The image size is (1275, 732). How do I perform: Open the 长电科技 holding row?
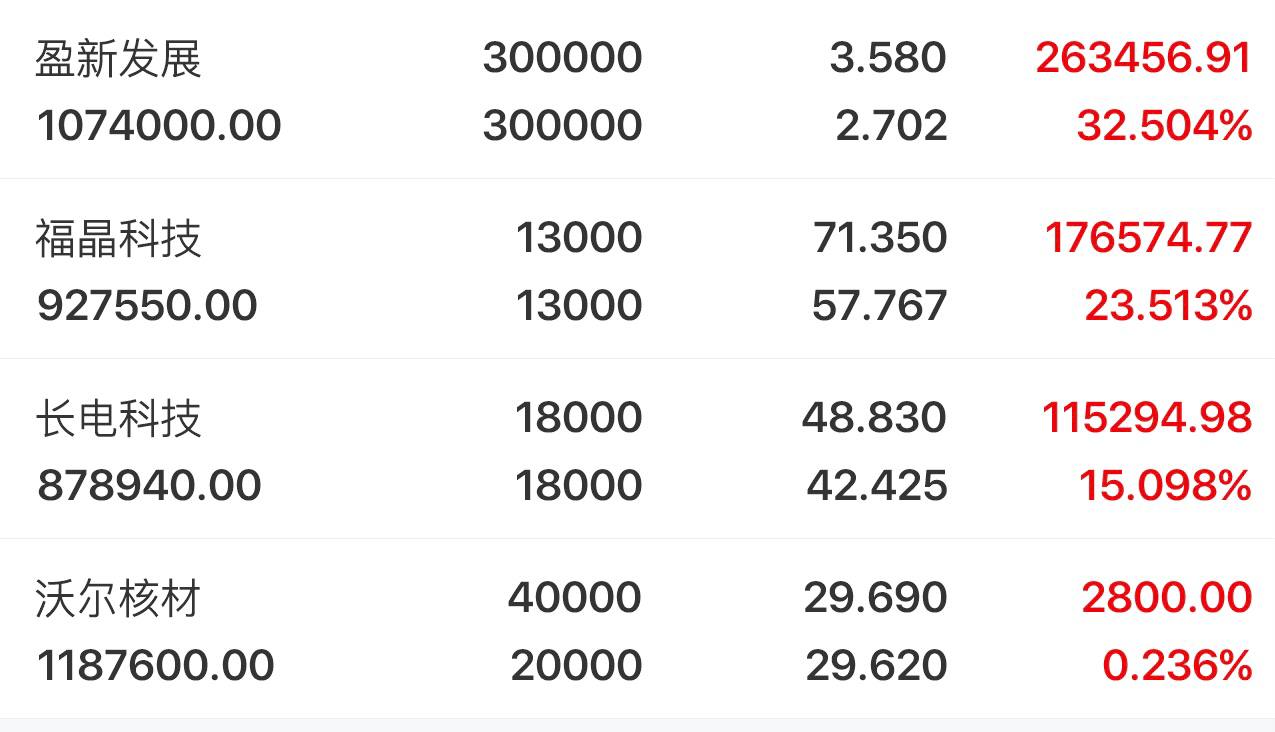coord(637,449)
